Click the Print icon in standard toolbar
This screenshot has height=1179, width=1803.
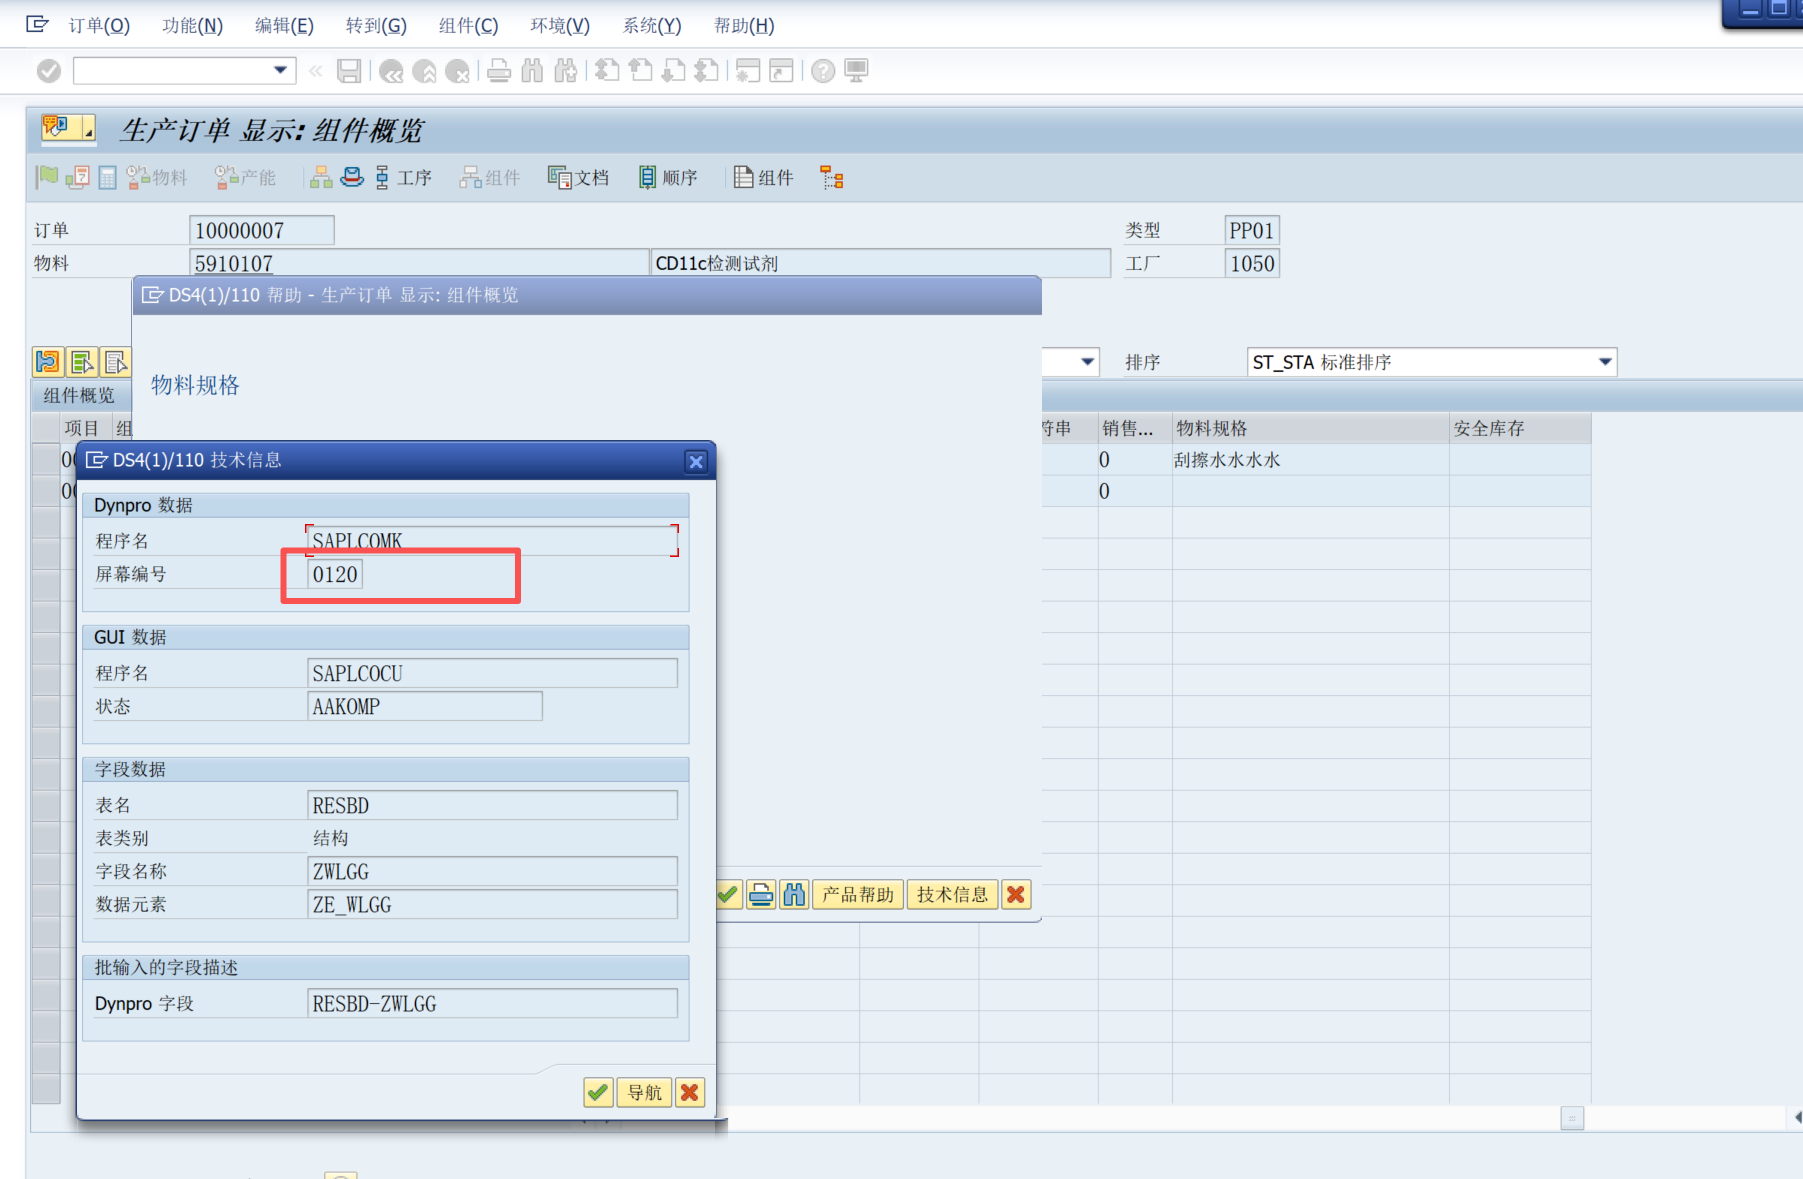[x=499, y=71]
